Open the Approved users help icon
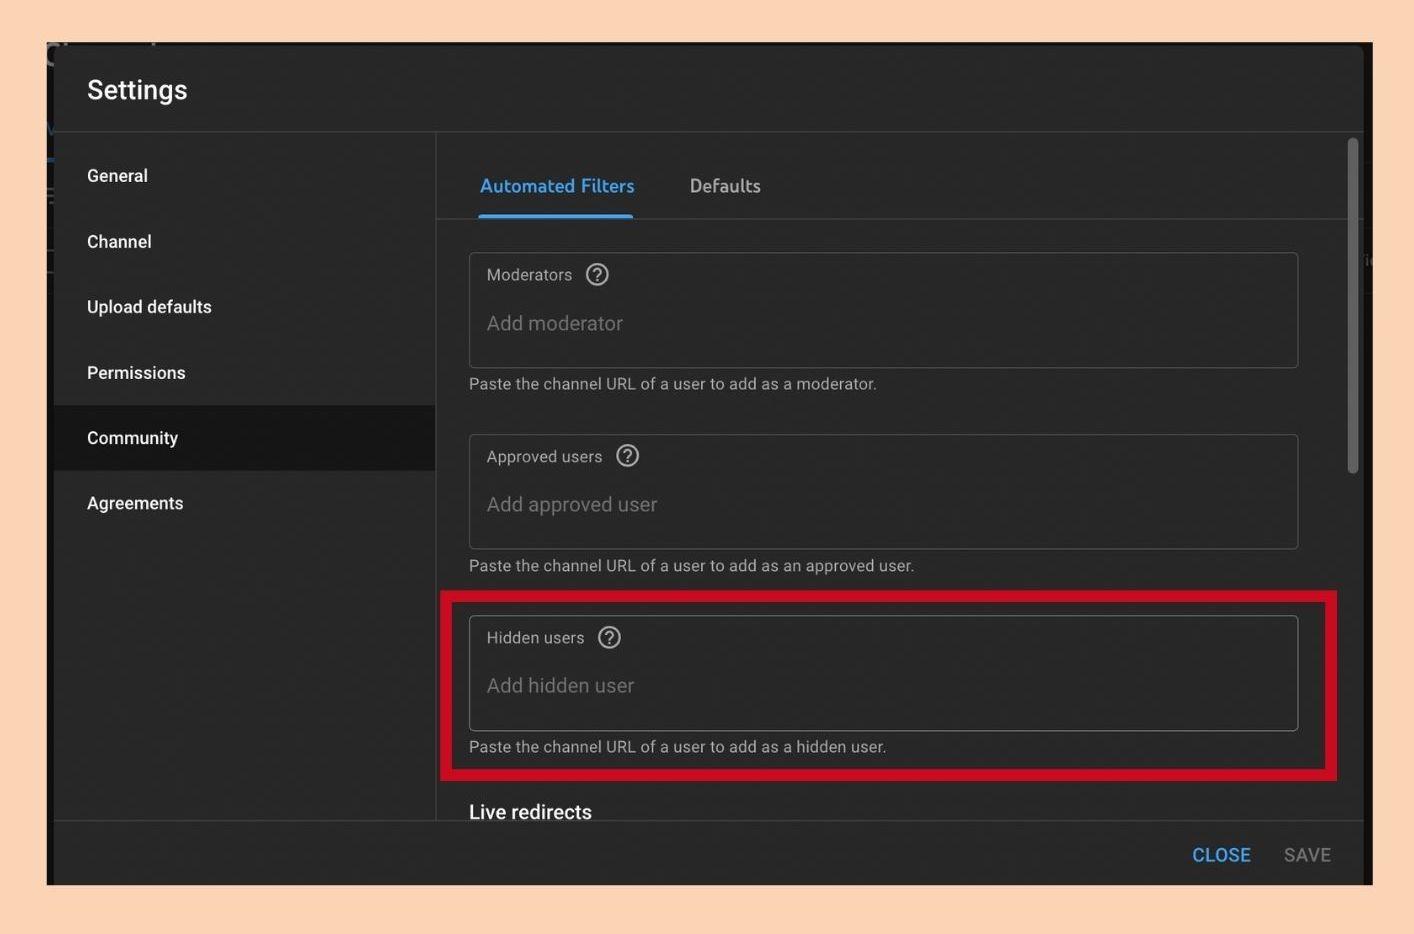 (x=627, y=456)
